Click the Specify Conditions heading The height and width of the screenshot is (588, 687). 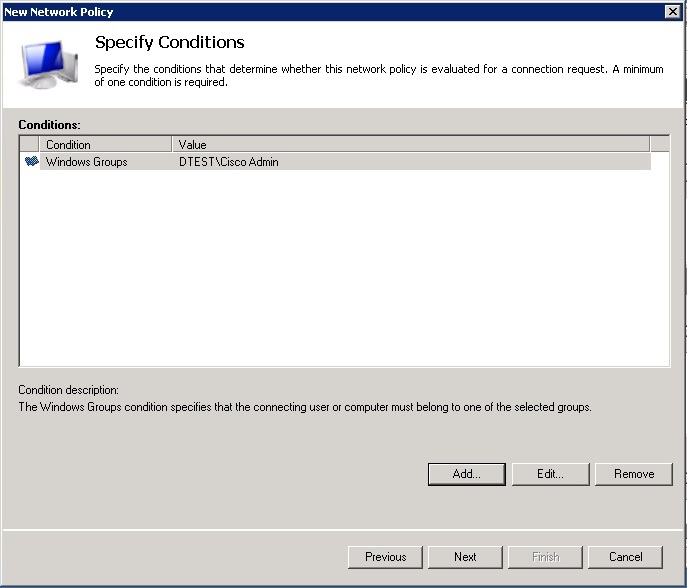169,43
